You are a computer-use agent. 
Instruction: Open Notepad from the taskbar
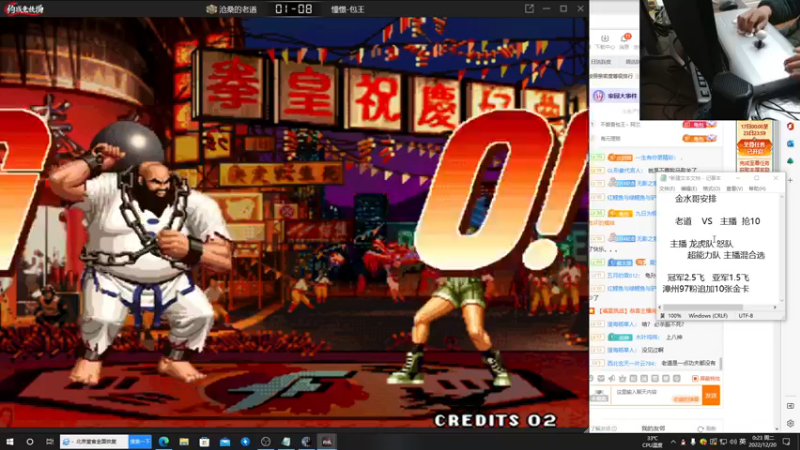click(x=286, y=441)
